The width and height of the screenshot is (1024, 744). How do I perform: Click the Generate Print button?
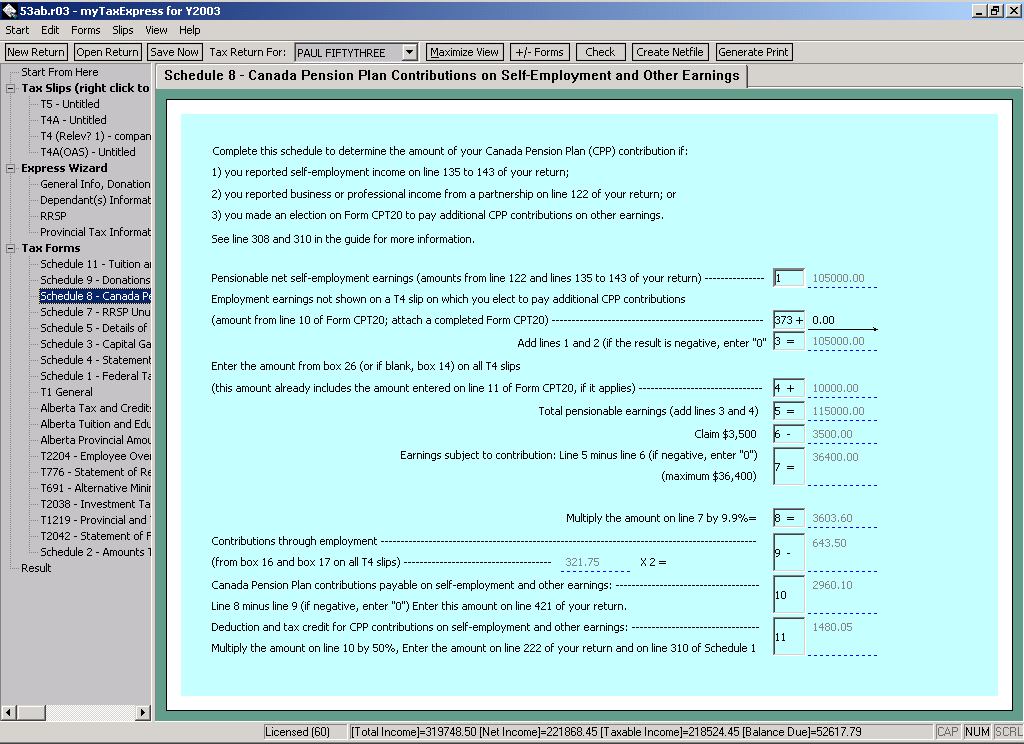[x=754, y=52]
